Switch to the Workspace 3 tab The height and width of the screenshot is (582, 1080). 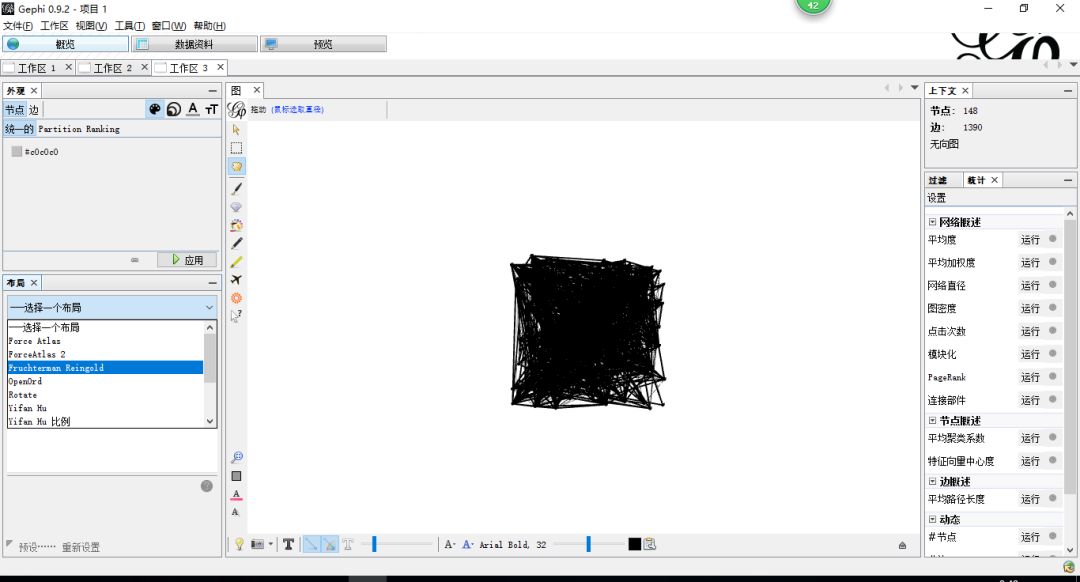pos(189,67)
